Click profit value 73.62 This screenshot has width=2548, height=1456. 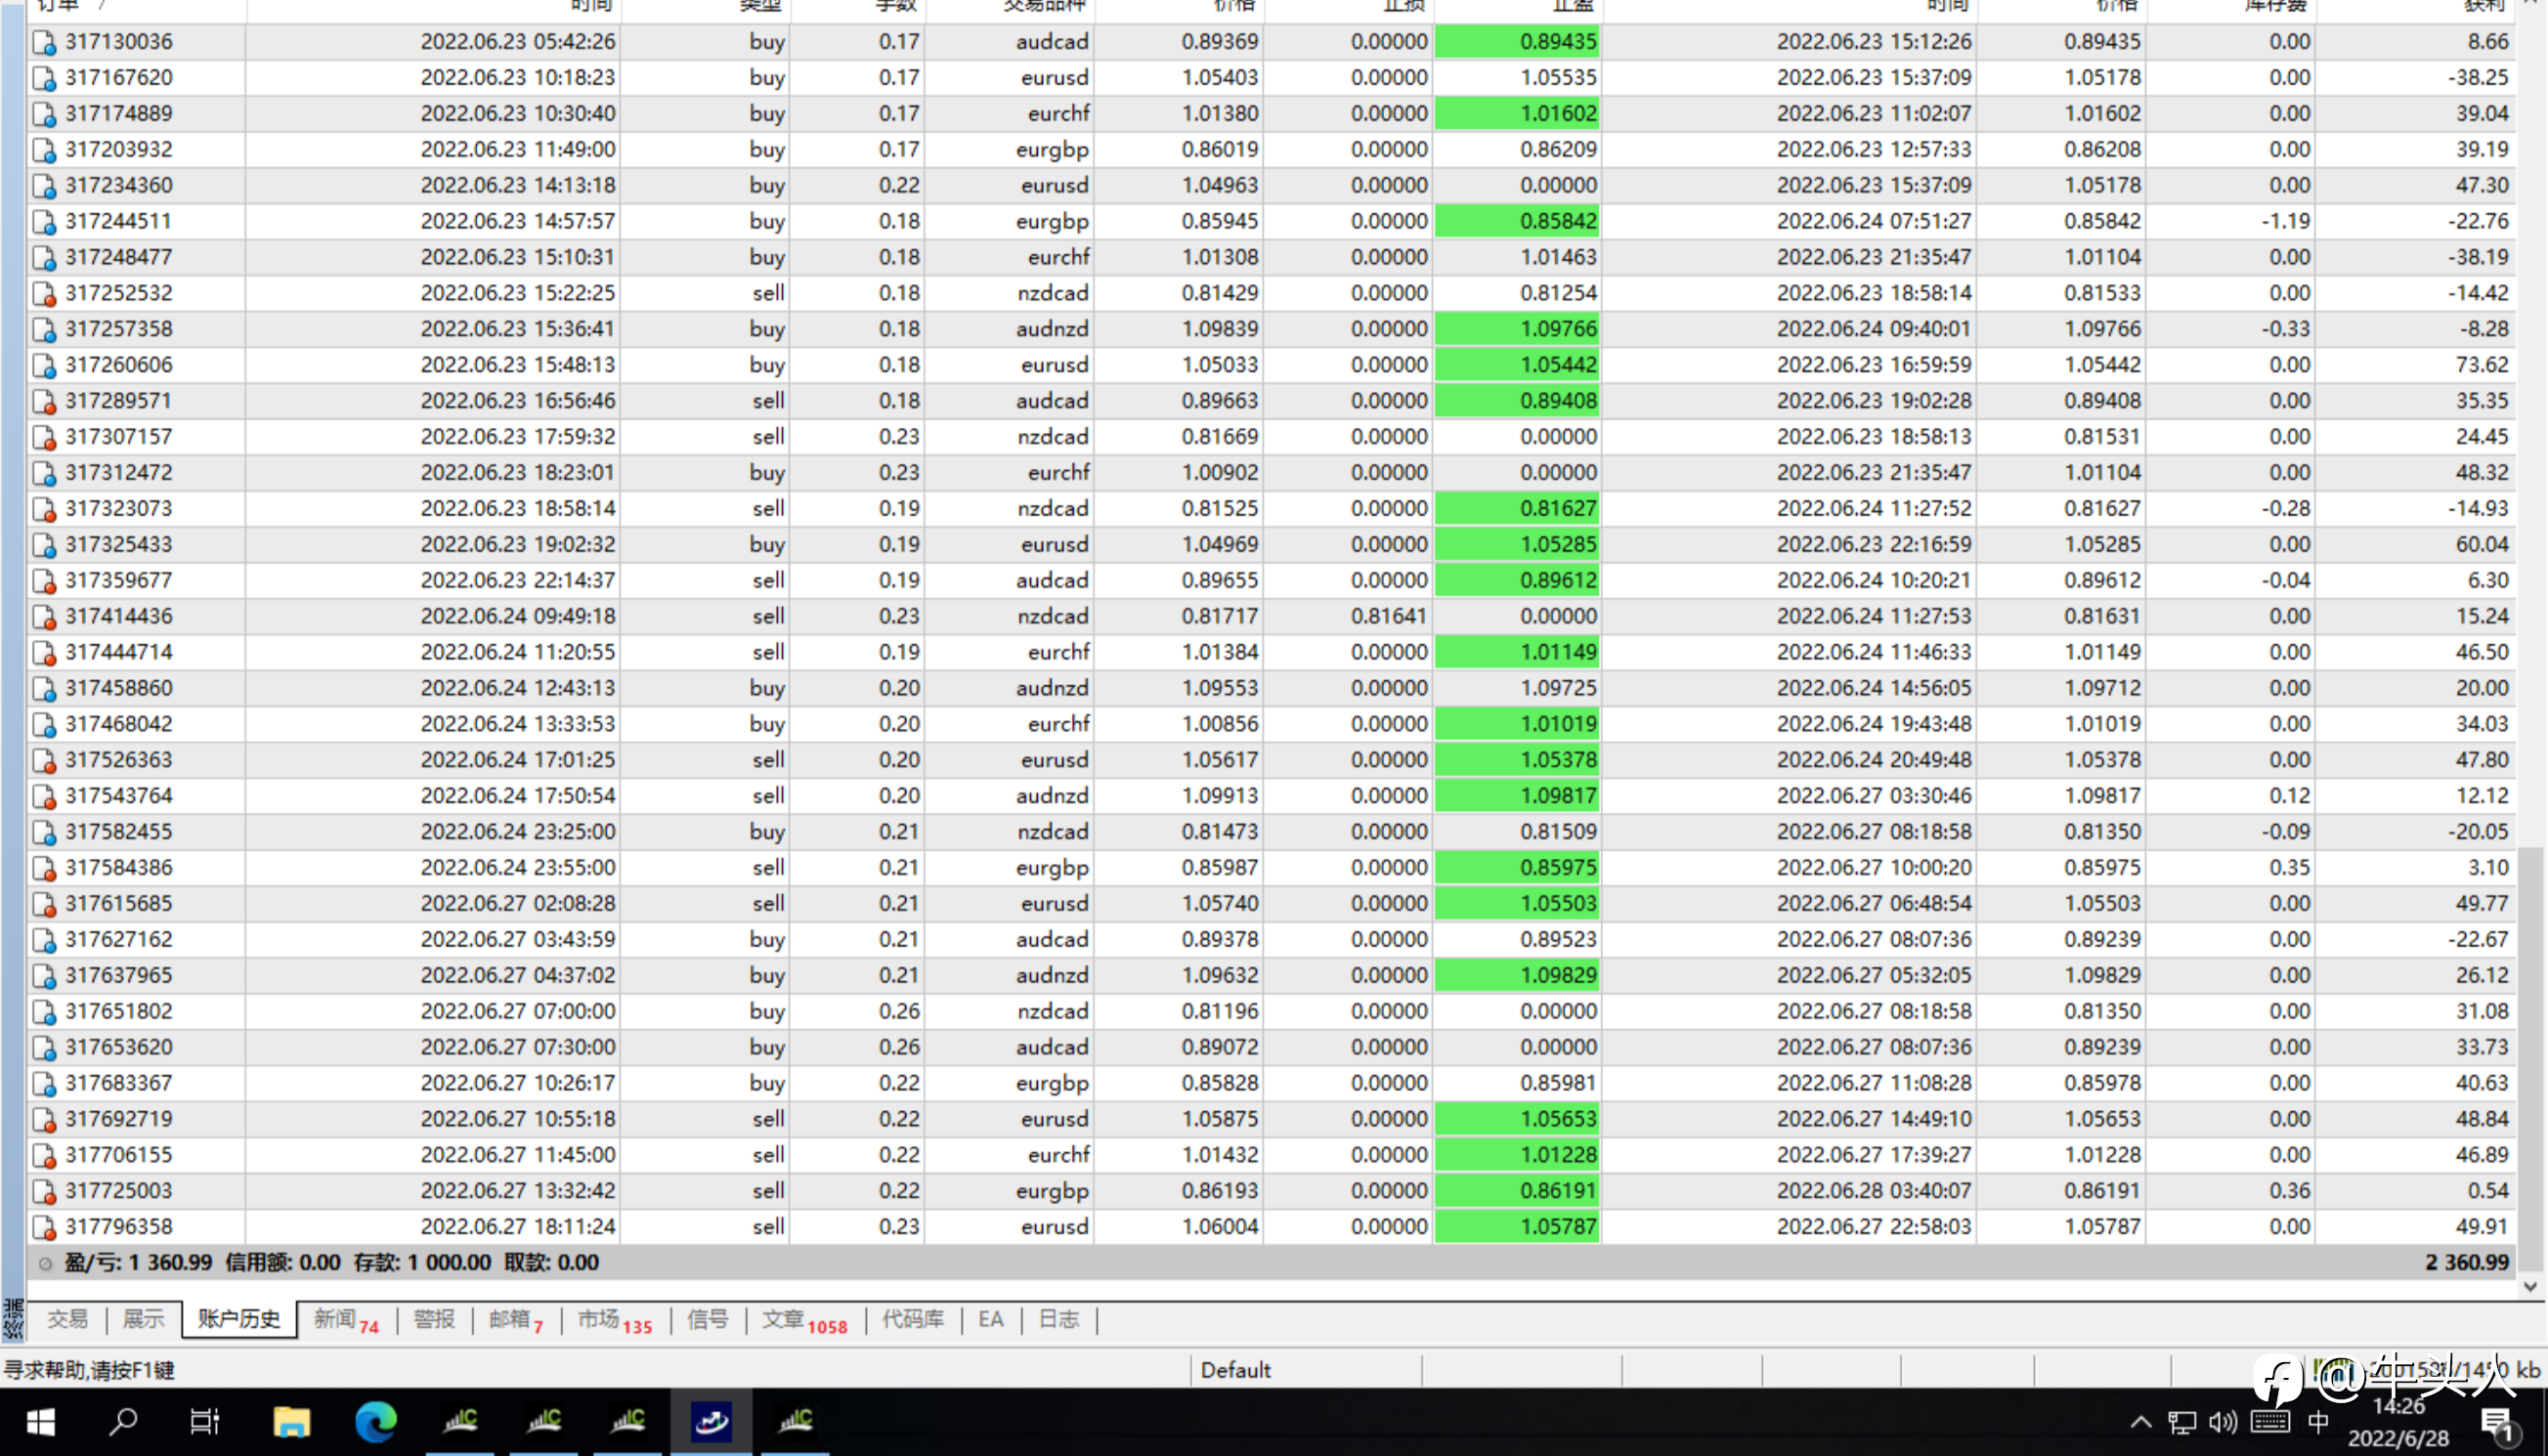(x=2482, y=366)
